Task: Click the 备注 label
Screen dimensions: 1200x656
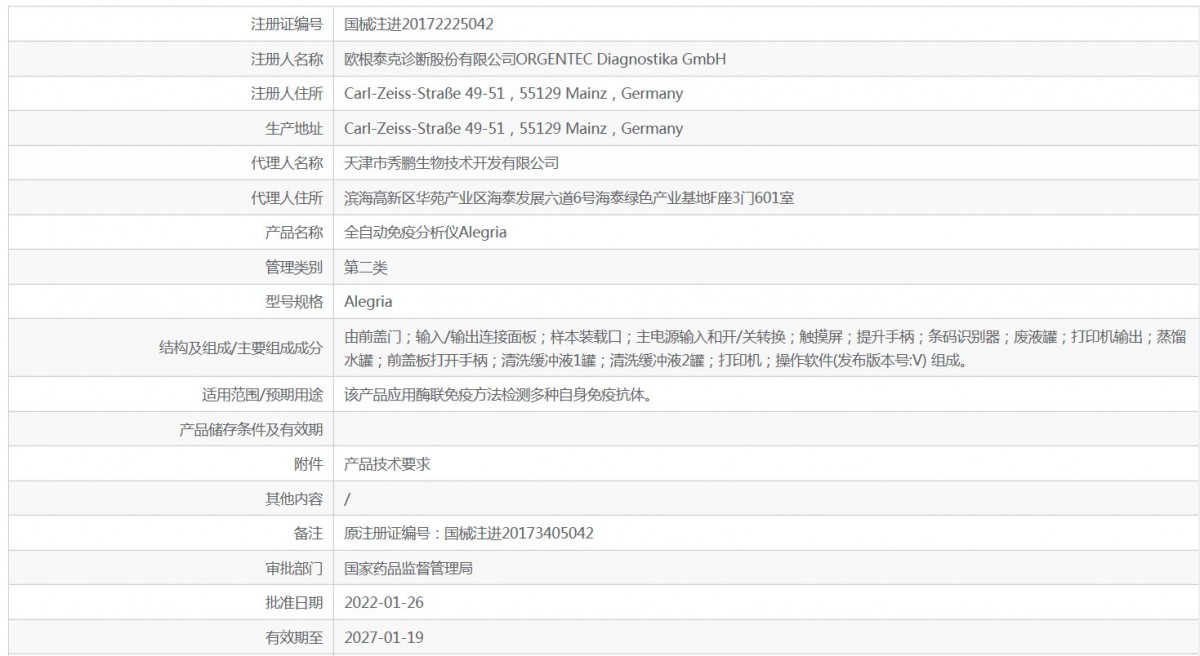Action: (309, 532)
